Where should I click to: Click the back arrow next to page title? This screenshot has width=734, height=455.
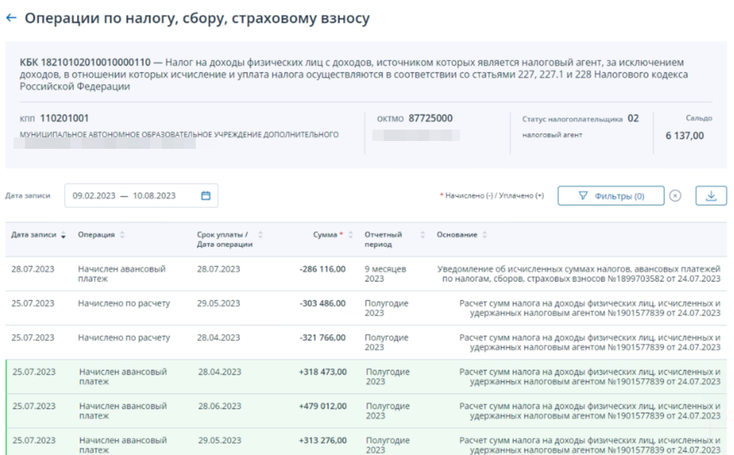[x=12, y=18]
